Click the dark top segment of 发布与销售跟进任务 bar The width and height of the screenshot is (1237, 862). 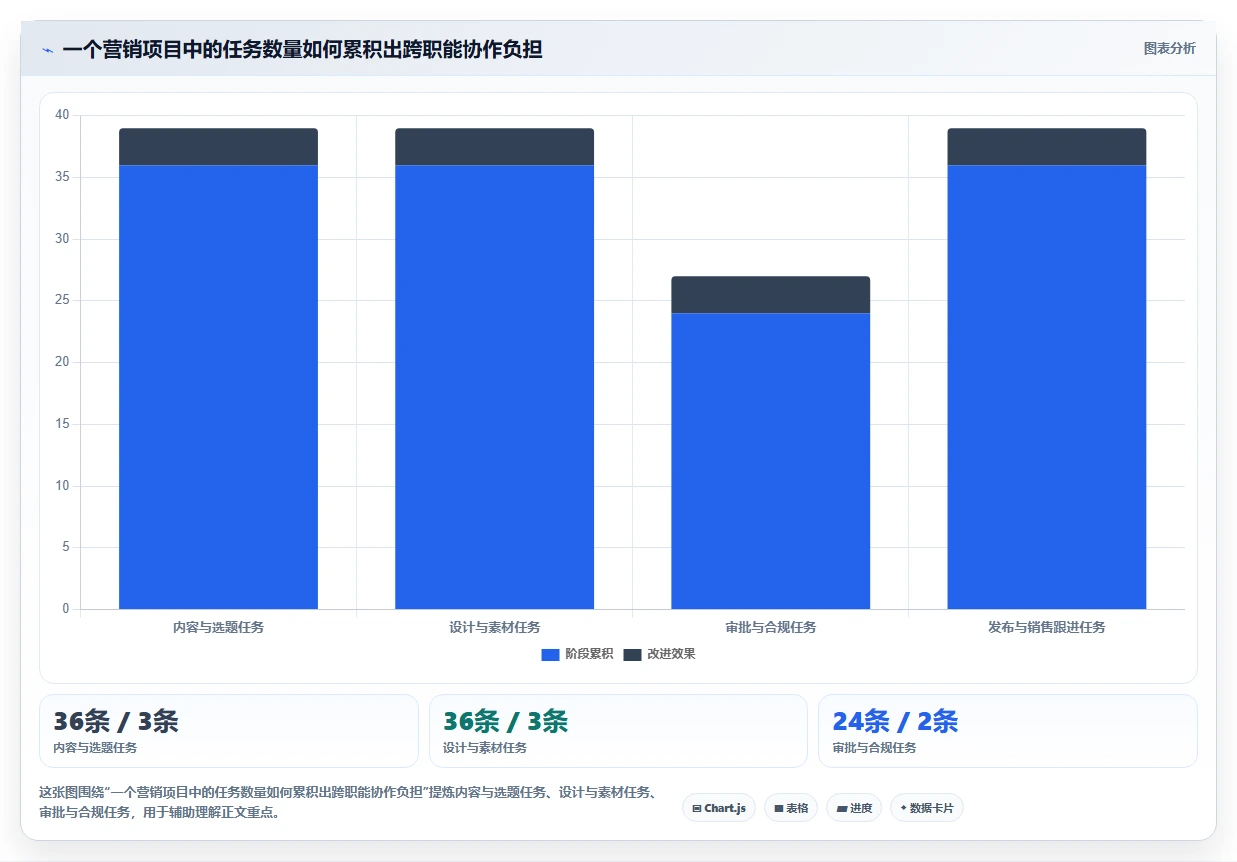(x=1046, y=147)
